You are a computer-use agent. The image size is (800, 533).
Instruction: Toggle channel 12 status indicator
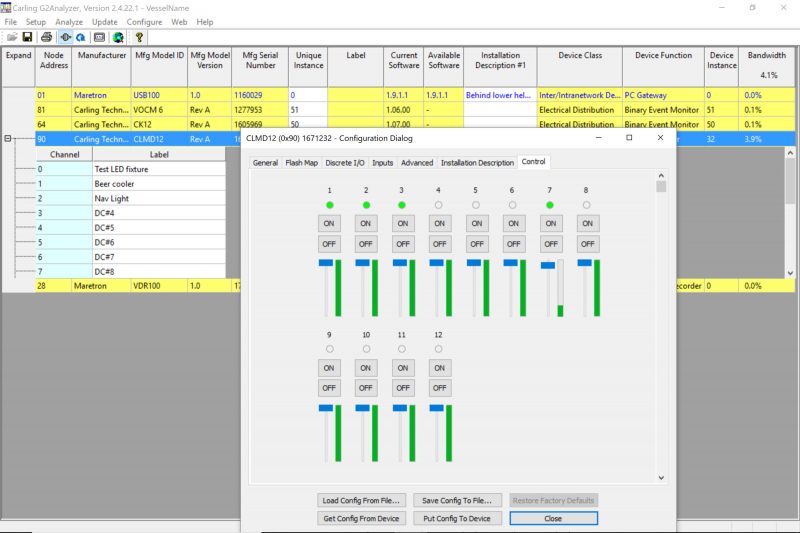click(x=438, y=349)
